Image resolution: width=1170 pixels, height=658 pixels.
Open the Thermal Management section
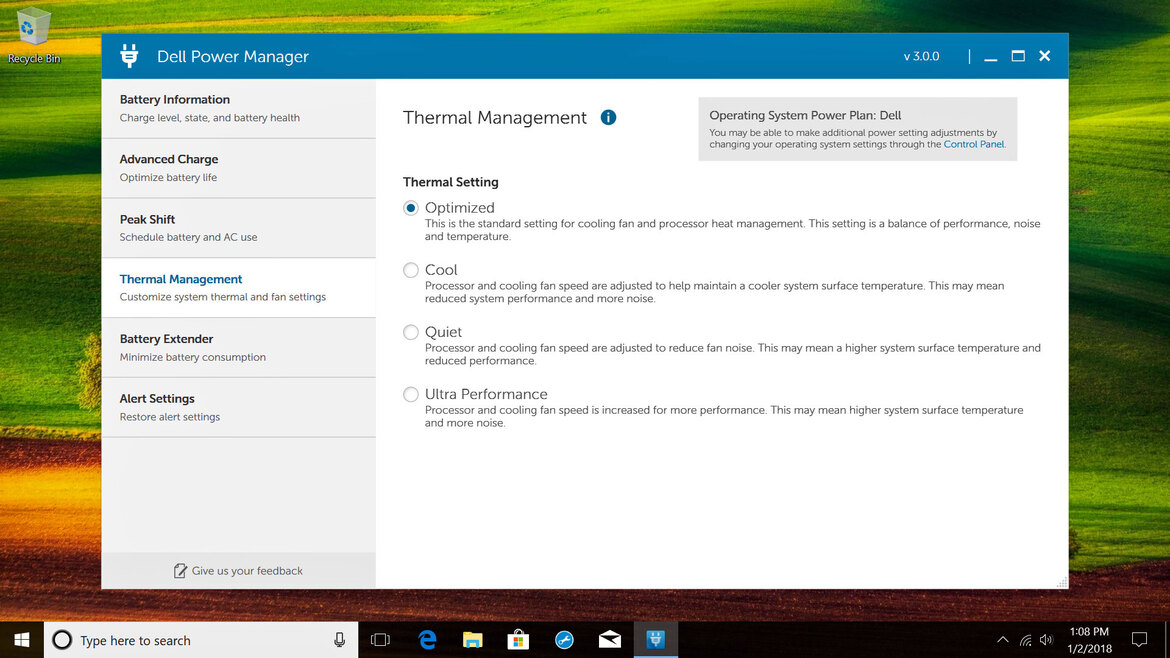click(239, 287)
